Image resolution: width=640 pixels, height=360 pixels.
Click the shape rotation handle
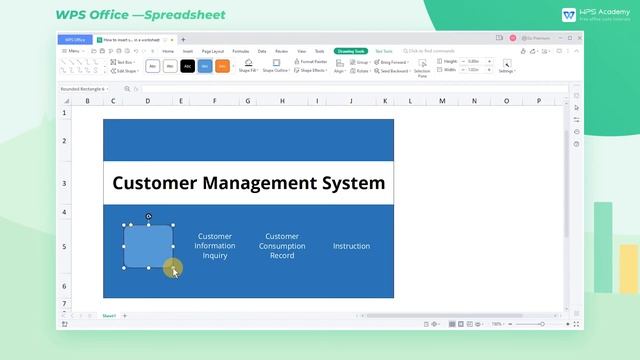point(149,216)
